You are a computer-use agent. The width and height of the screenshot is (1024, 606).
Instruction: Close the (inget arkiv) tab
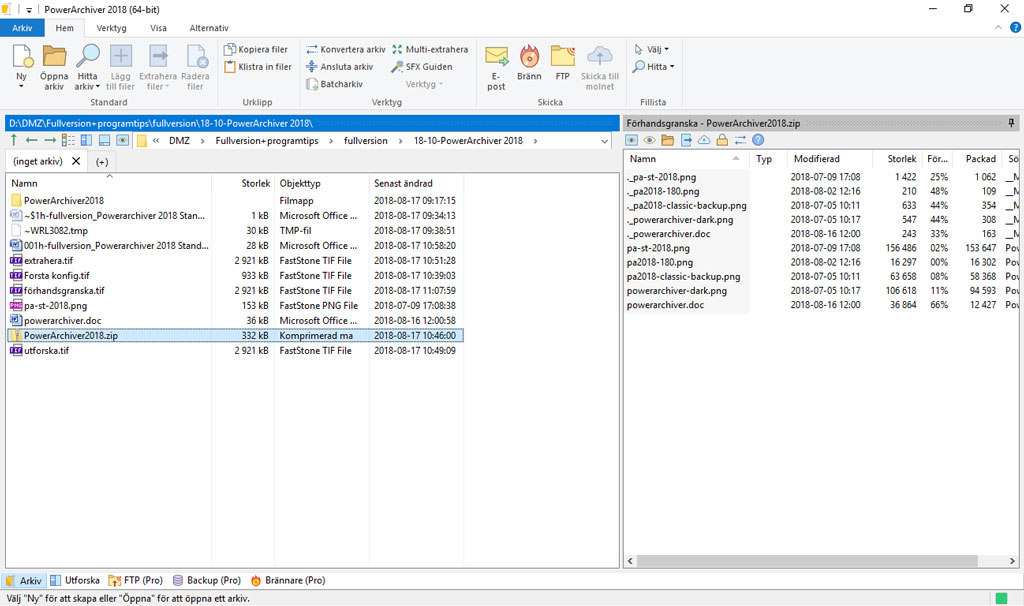click(76, 161)
